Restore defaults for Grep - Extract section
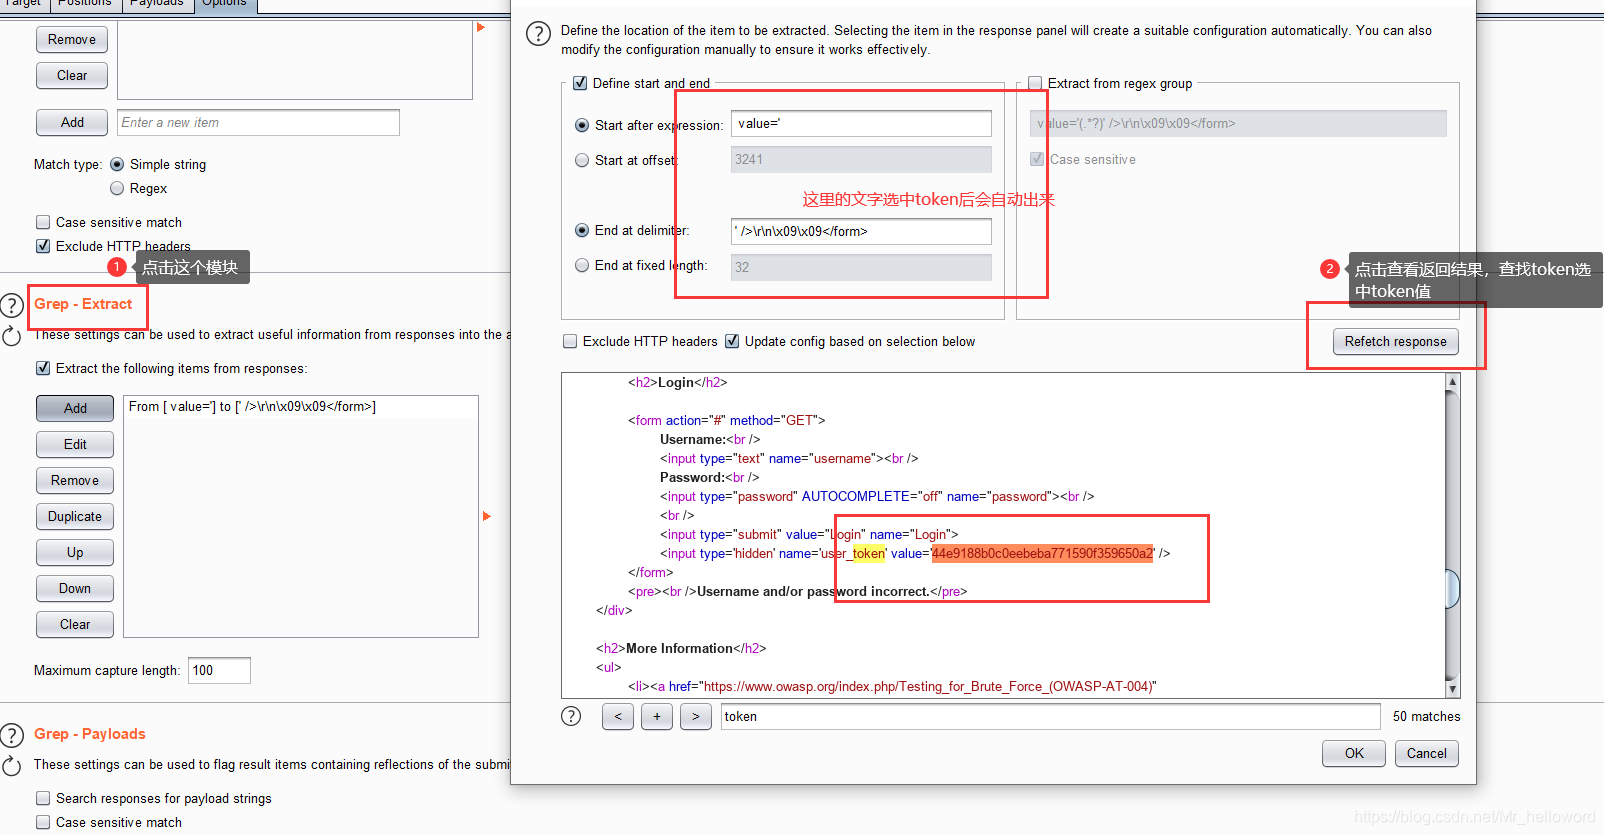Viewport: 1604px width, 835px height. click(11, 336)
